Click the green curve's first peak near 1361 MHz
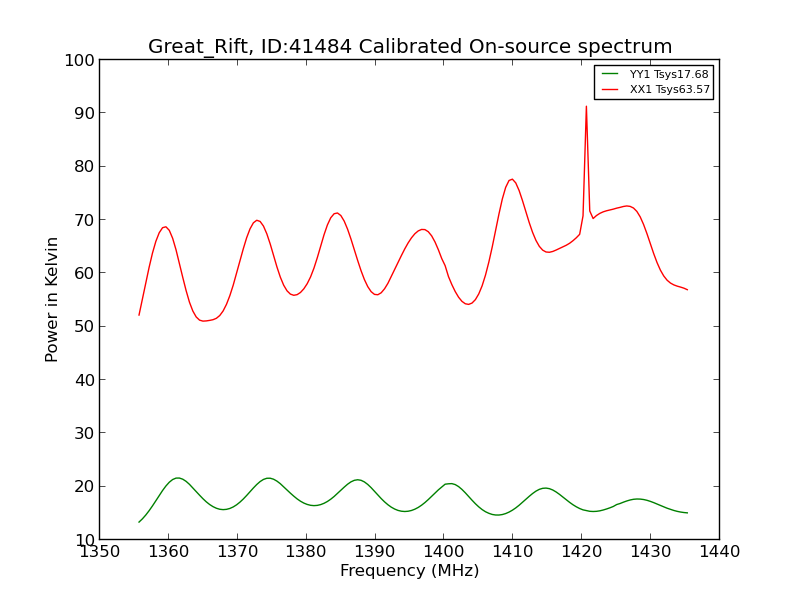800x600 pixels. point(178,478)
